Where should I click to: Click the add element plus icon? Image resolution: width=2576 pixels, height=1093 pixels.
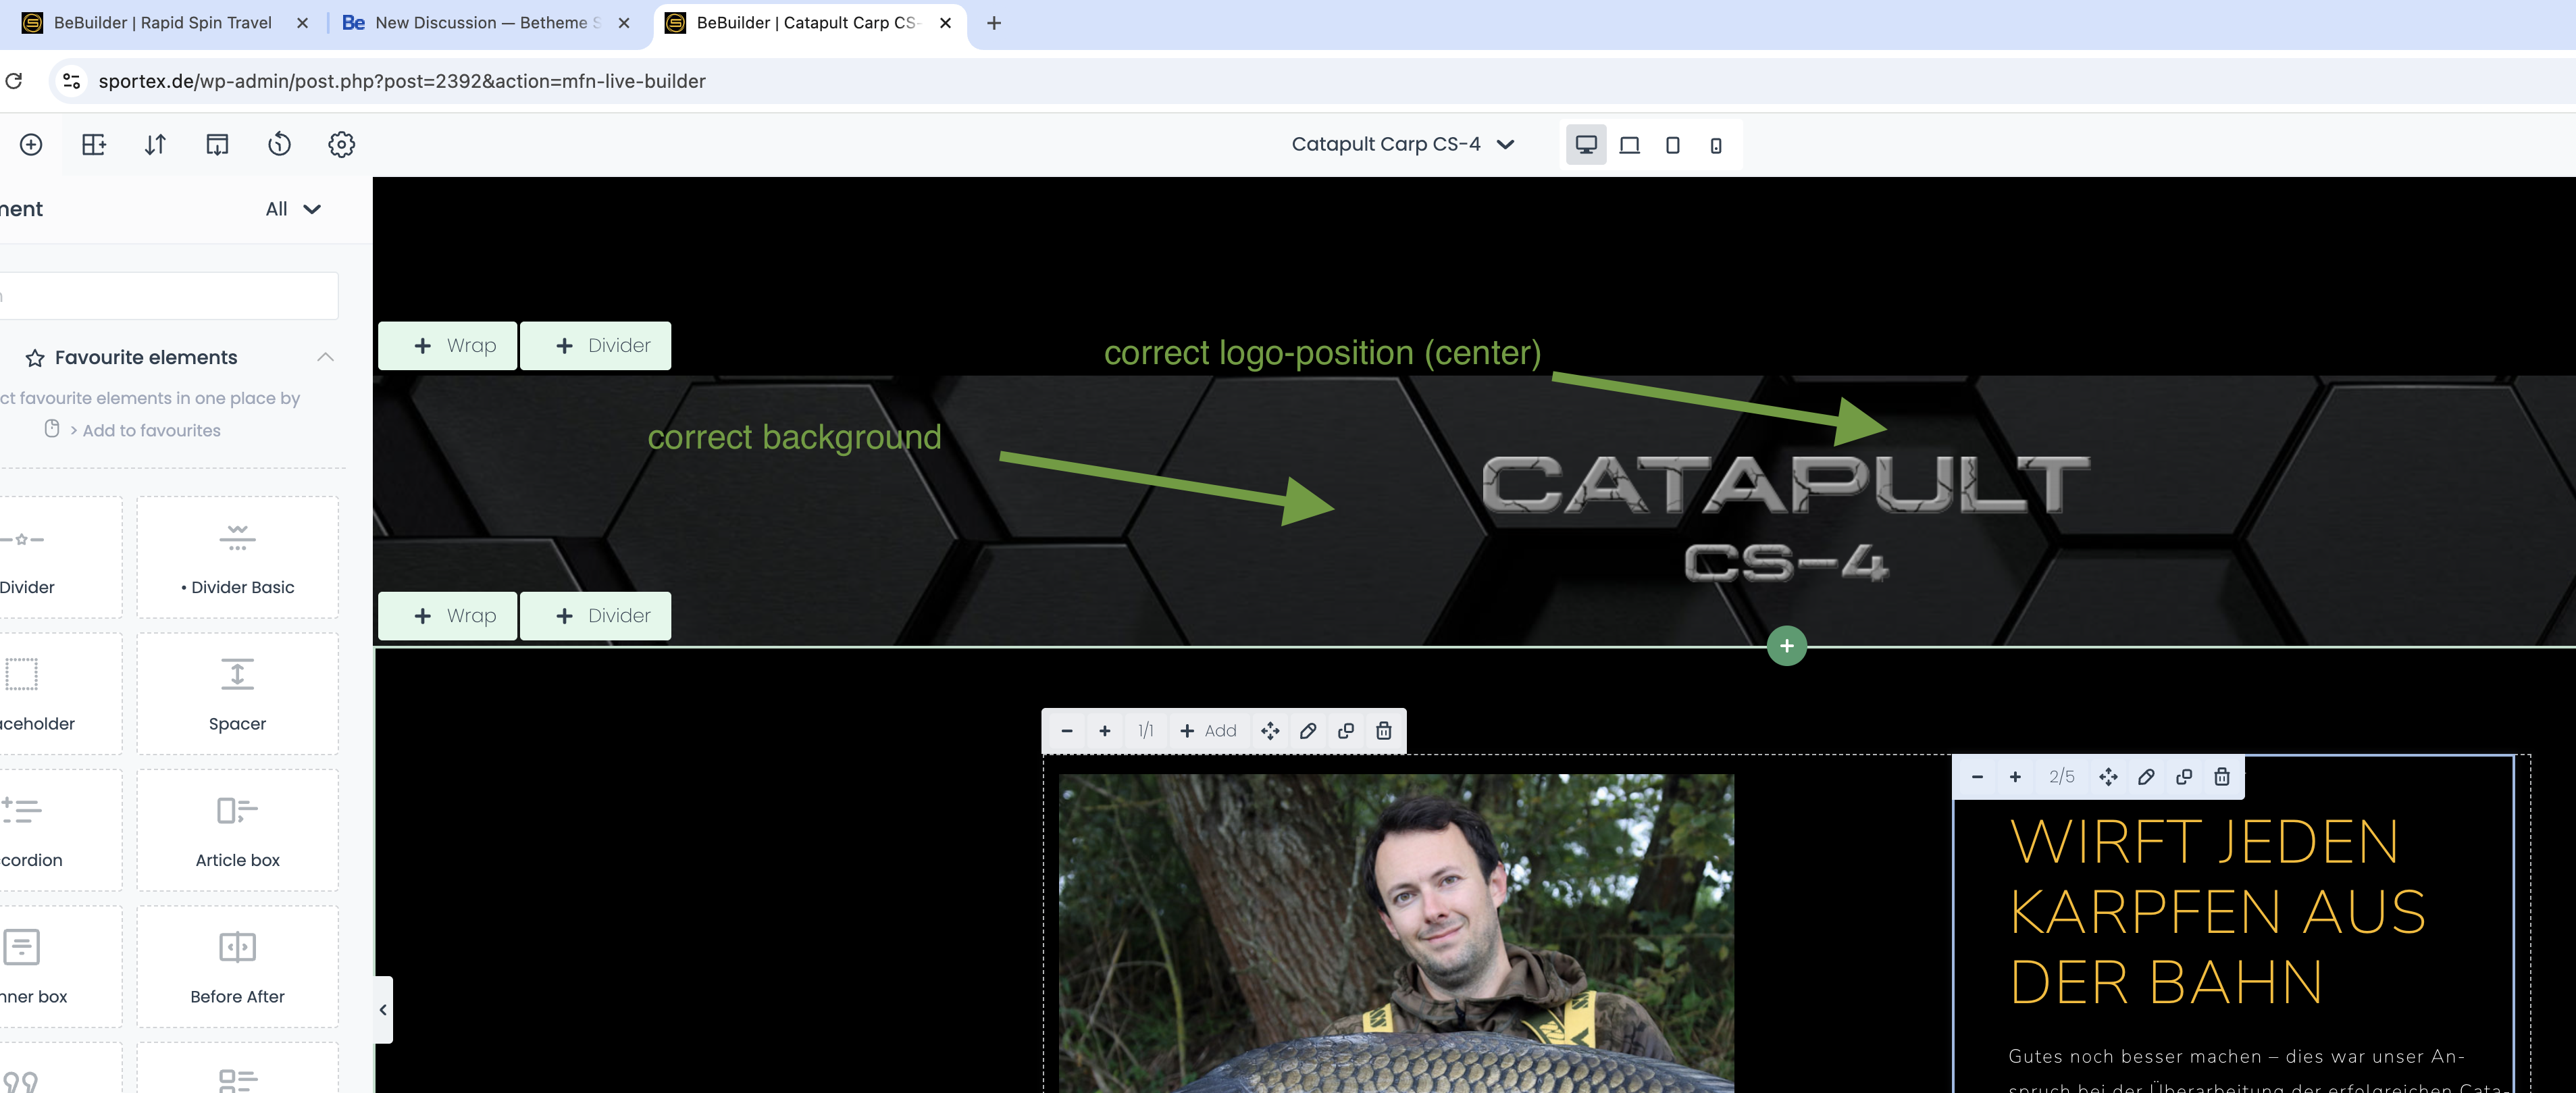tap(31, 144)
